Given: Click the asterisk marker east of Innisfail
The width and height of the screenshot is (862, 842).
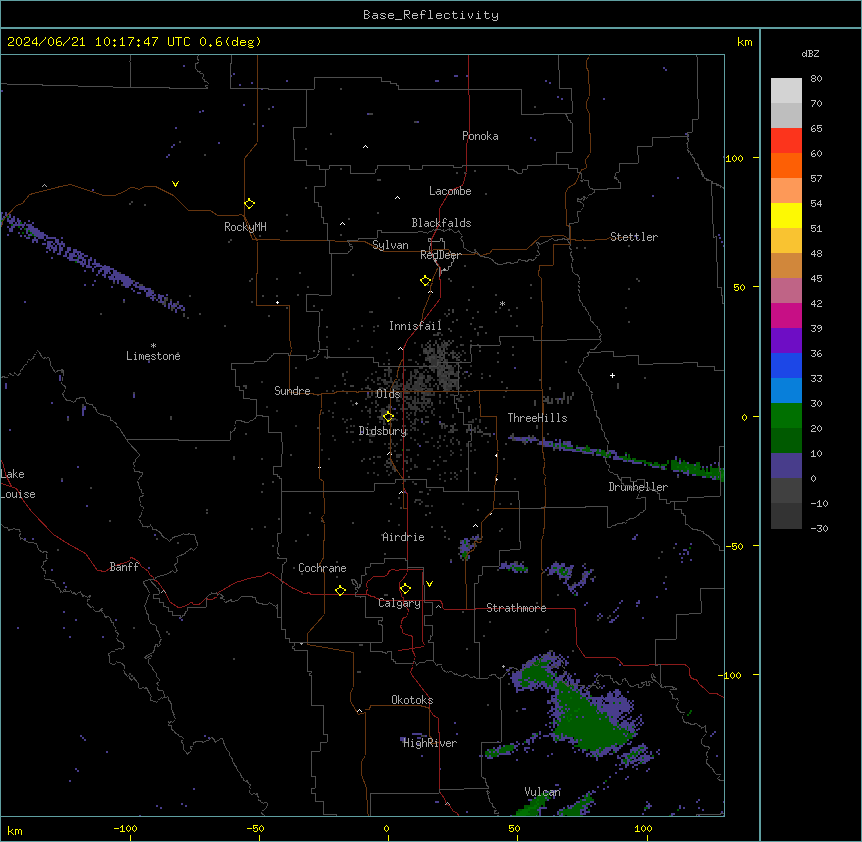Looking at the screenshot, I should pyautogui.click(x=502, y=303).
